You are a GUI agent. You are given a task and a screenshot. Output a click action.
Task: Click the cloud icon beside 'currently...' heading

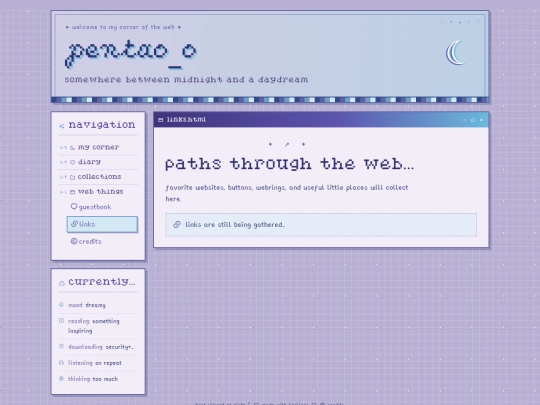(62, 283)
